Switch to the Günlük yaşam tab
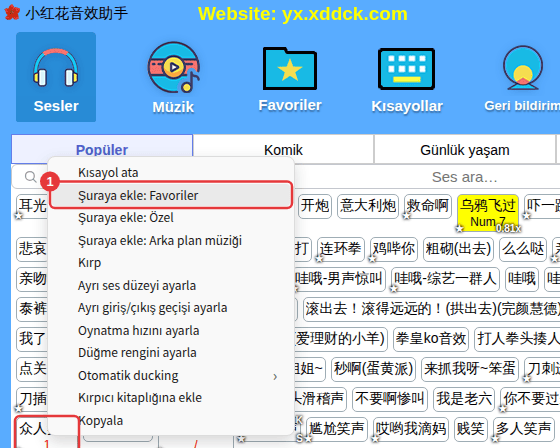 pyautogui.click(x=465, y=150)
